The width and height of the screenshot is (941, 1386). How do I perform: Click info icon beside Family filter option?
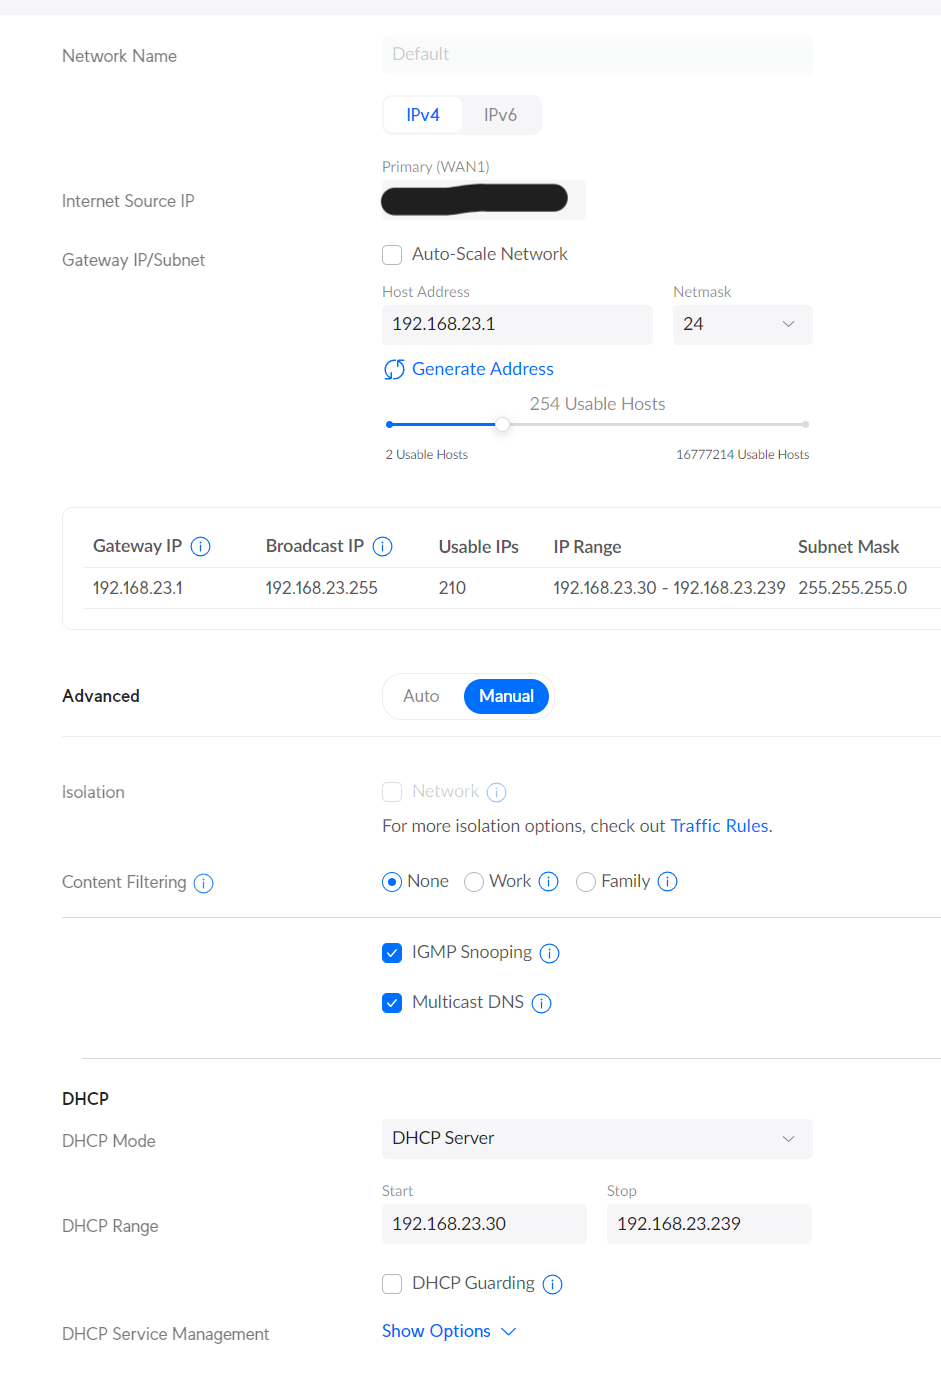[x=667, y=881]
